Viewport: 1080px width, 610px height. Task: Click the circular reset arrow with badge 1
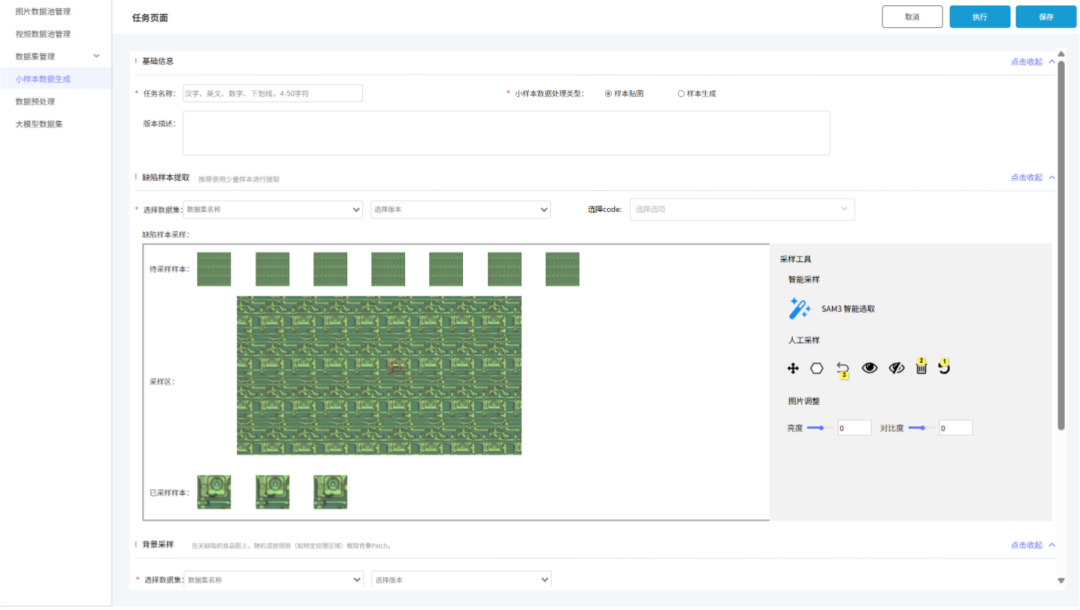[944, 367]
